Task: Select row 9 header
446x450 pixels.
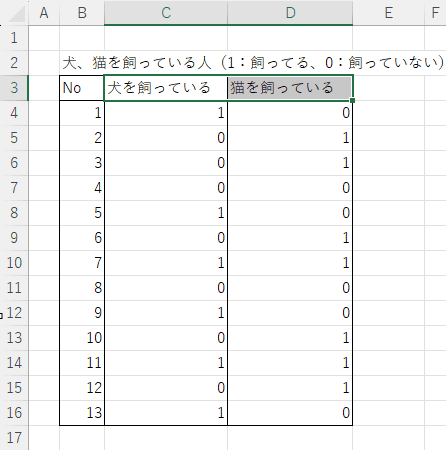Action: tap(14, 238)
